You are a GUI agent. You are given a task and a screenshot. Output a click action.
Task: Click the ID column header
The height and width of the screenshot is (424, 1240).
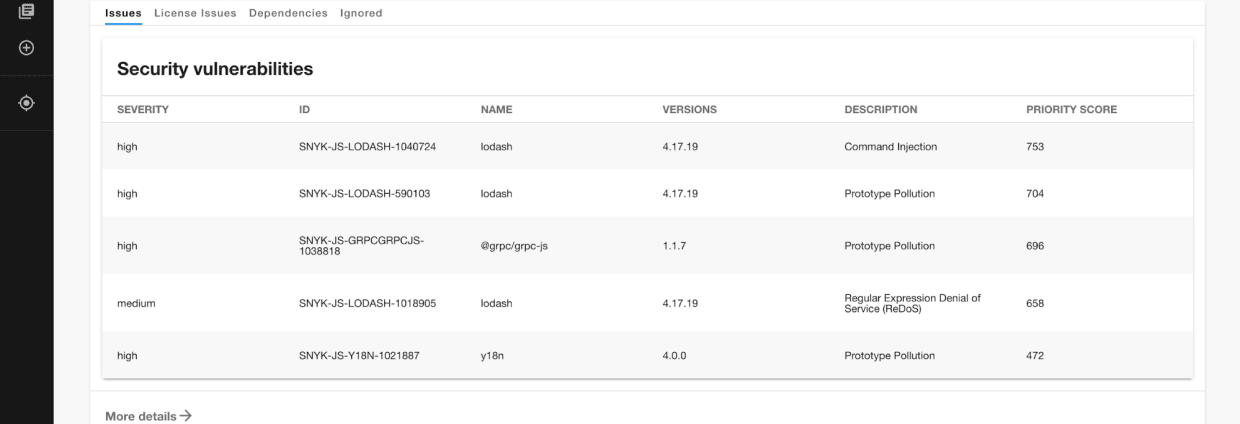pyautogui.click(x=304, y=109)
